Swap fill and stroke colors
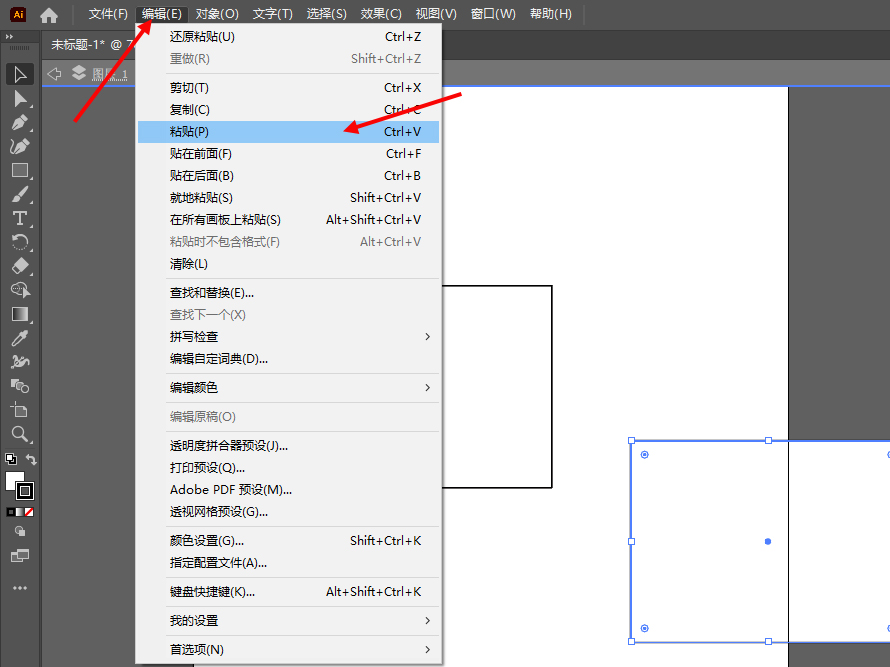This screenshot has width=890, height=667. click(x=32, y=460)
